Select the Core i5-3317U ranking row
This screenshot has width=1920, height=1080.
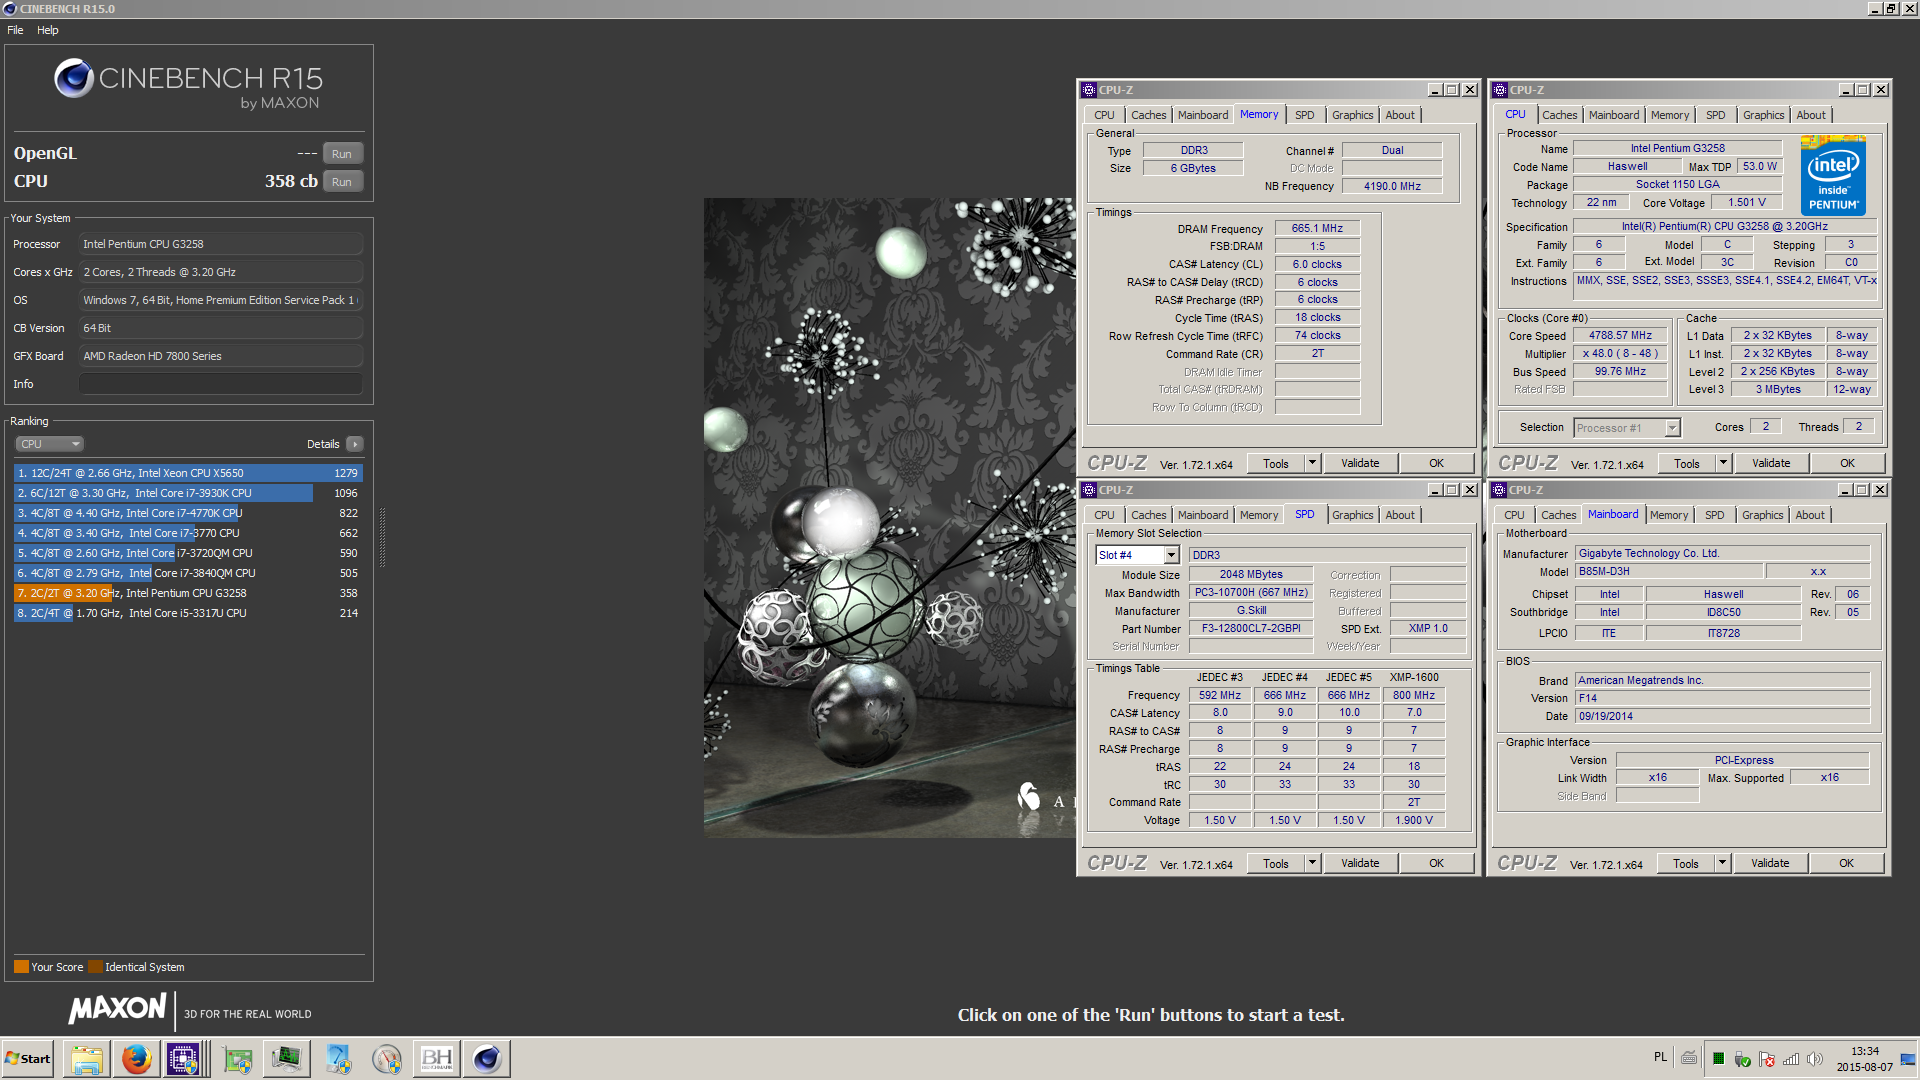point(188,613)
